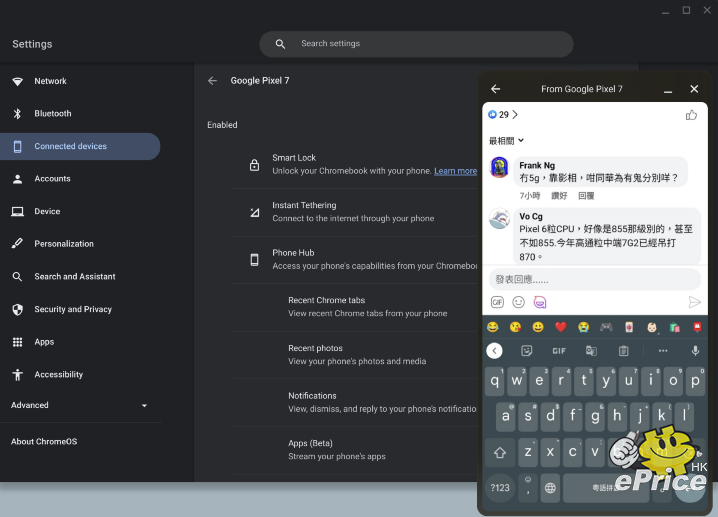
Task: Minimize the From Google Pixel 7 window
Action: (x=668, y=90)
